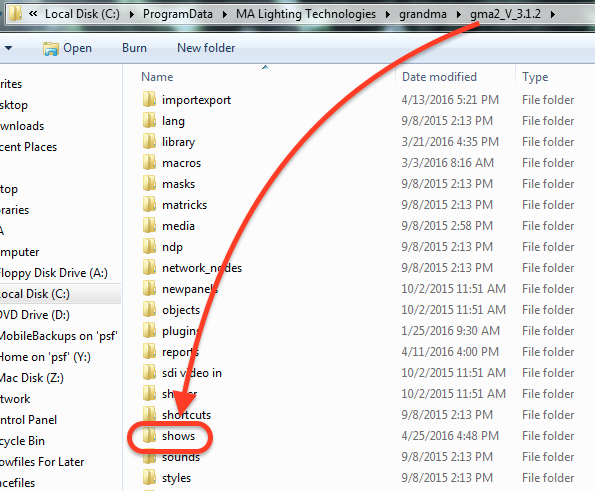
Task: Click the address bar folder icon
Action: point(15,14)
